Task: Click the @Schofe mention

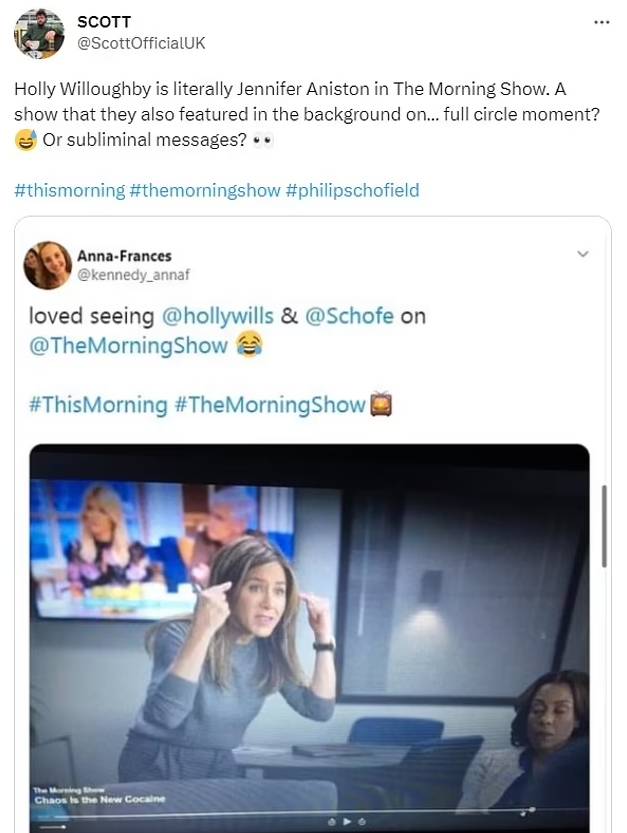Action: click(x=349, y=316)
